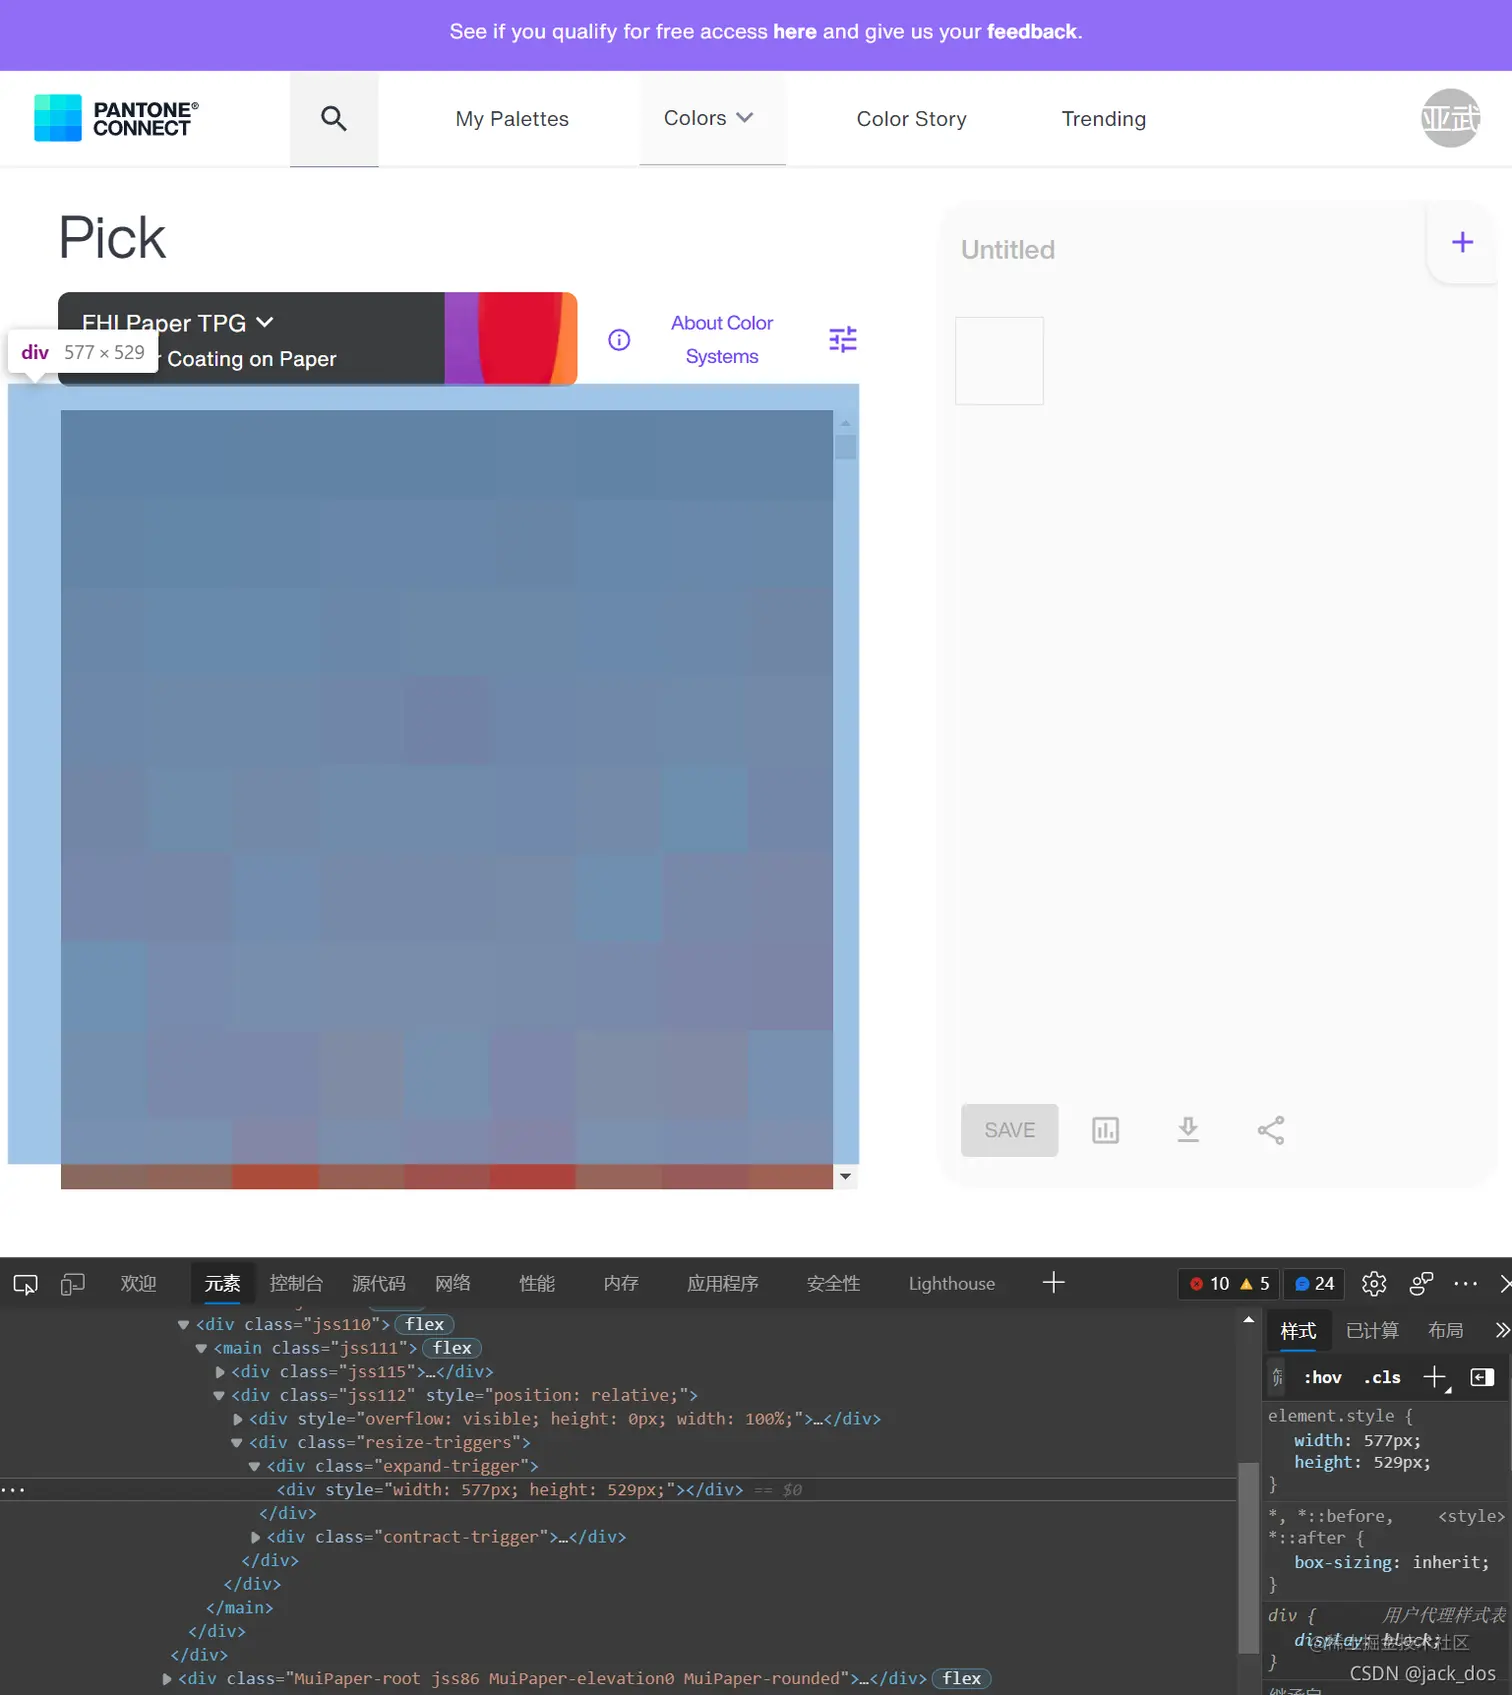Toggle :hov element state panel

point(1322,1378)
